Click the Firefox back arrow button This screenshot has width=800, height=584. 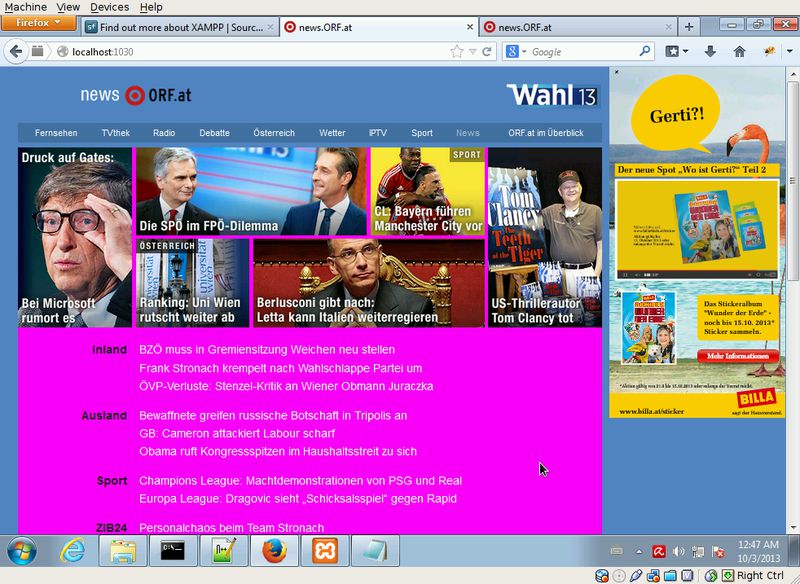click(16, 51)
